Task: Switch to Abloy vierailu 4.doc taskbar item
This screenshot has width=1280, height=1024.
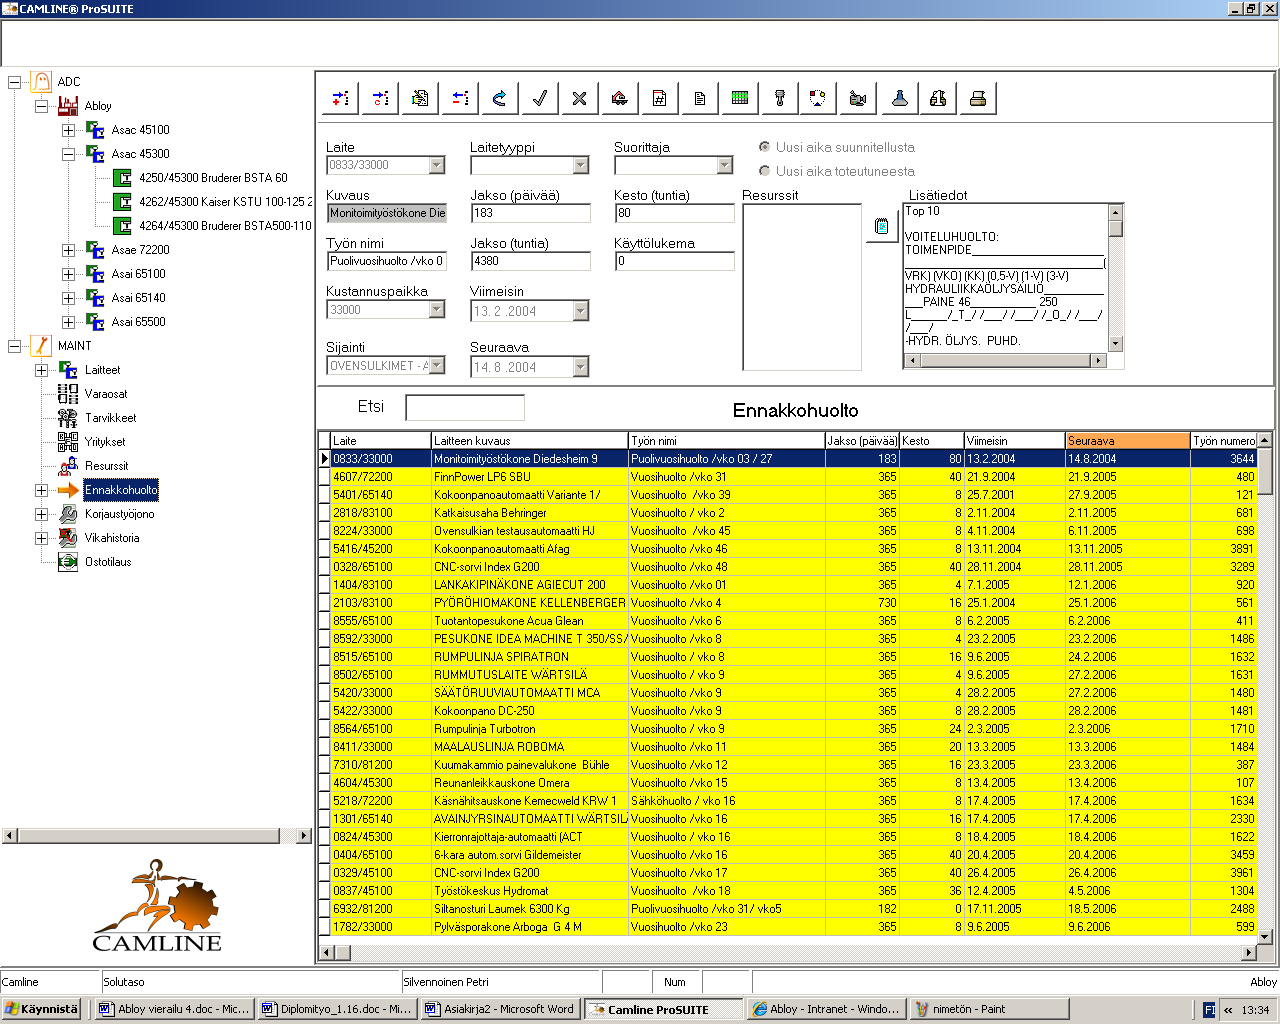Action: click(173, 1009)
